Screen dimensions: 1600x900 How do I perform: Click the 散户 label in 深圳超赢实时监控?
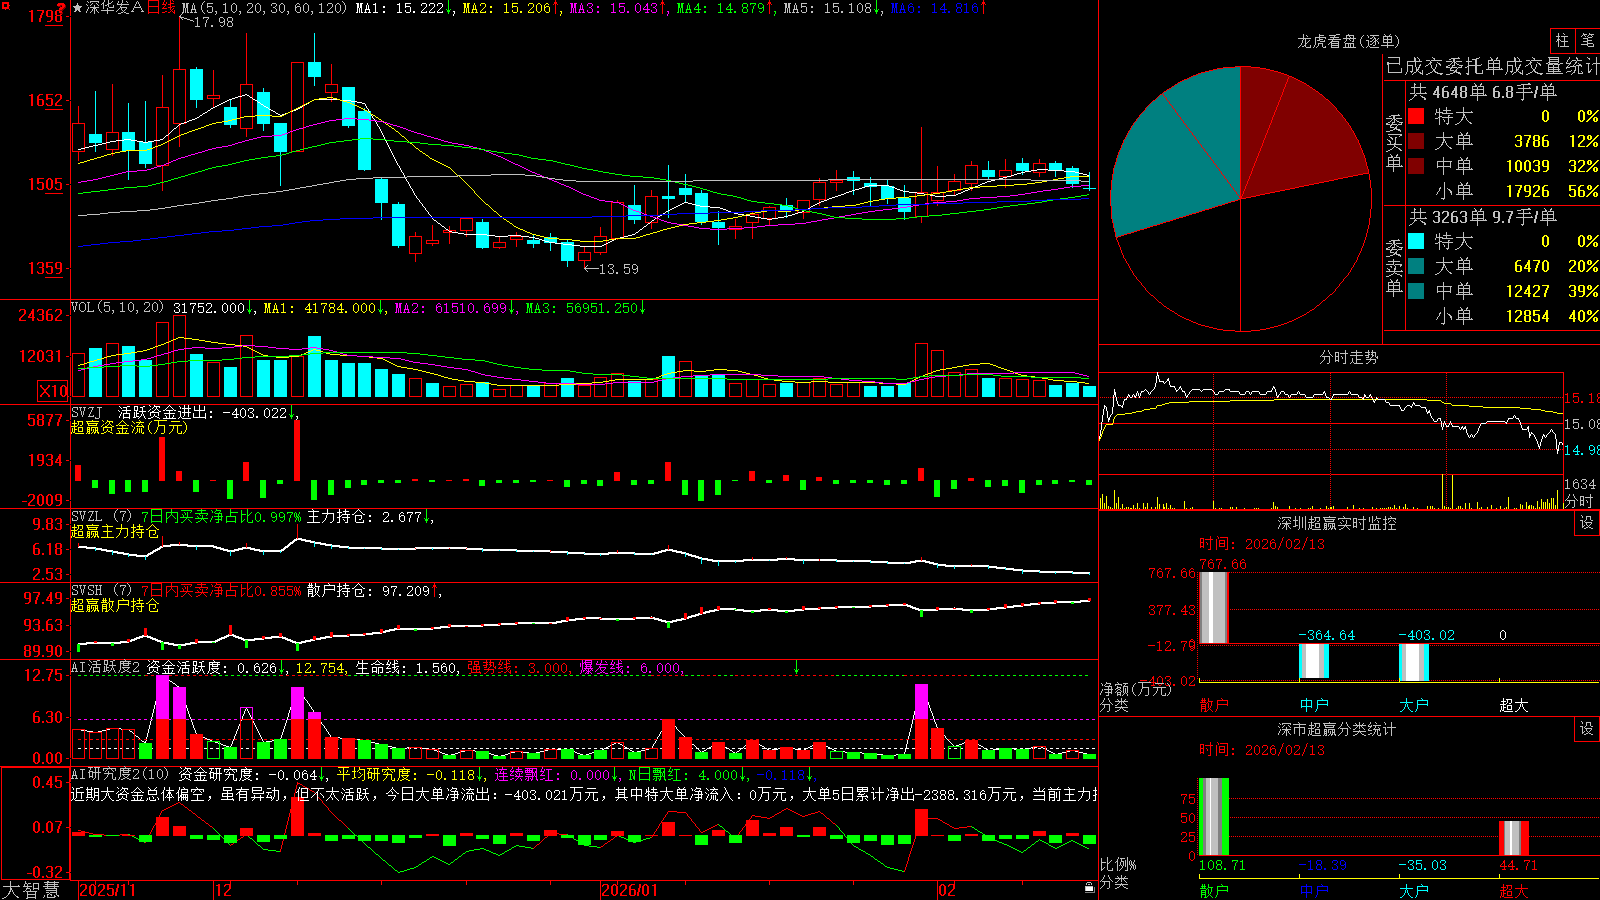tap(1214, 705)
